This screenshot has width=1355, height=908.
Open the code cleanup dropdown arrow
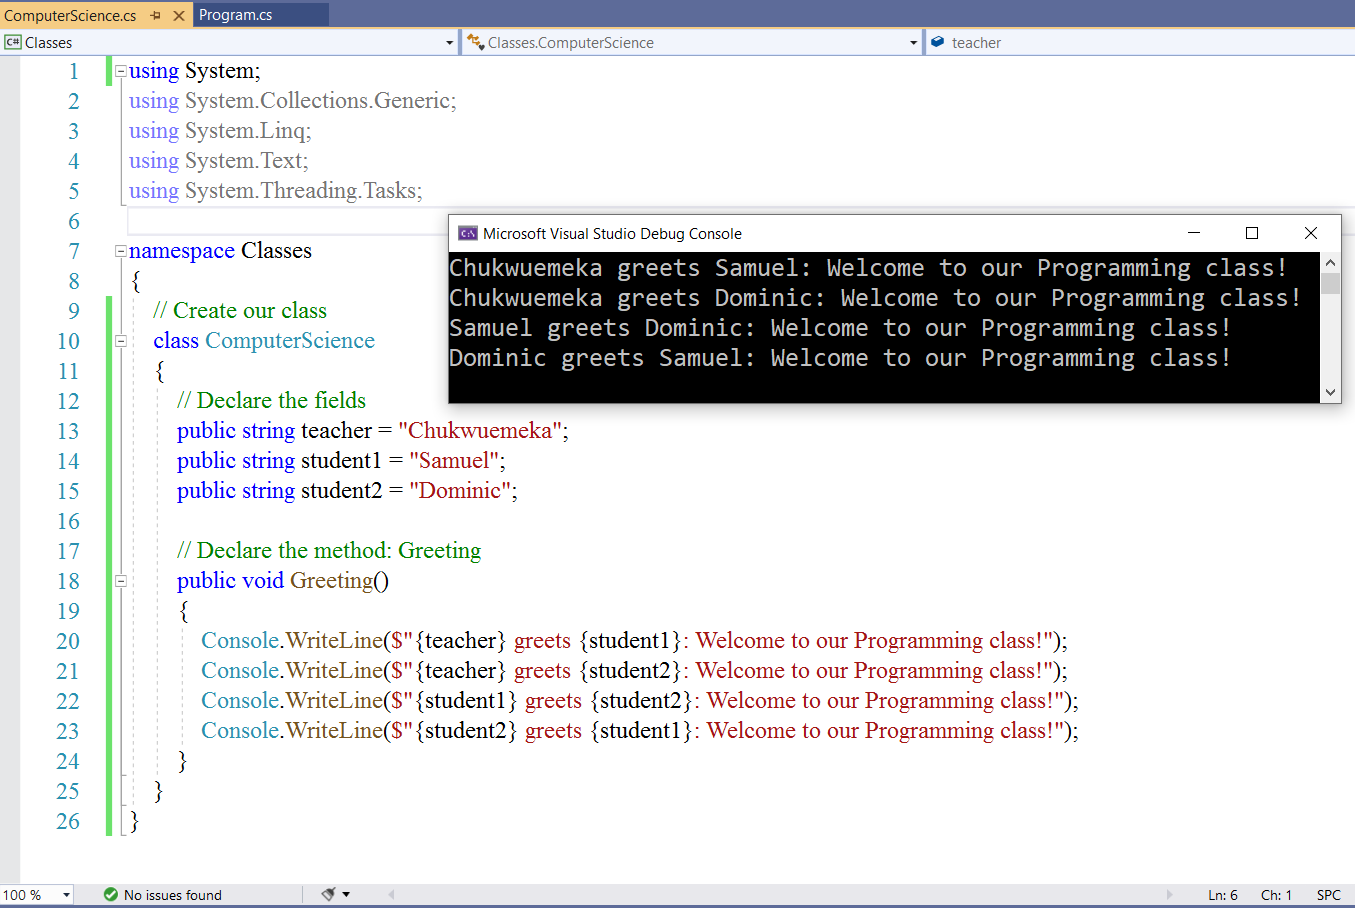click(346, 894)
